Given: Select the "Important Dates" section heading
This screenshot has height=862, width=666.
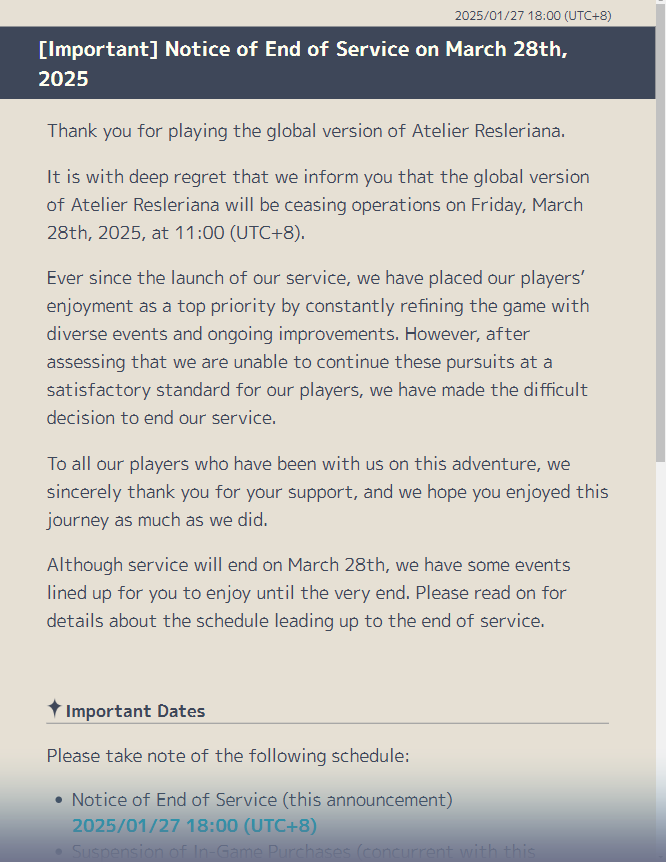Looking at the screenshot, I should [x=135, y=712].
